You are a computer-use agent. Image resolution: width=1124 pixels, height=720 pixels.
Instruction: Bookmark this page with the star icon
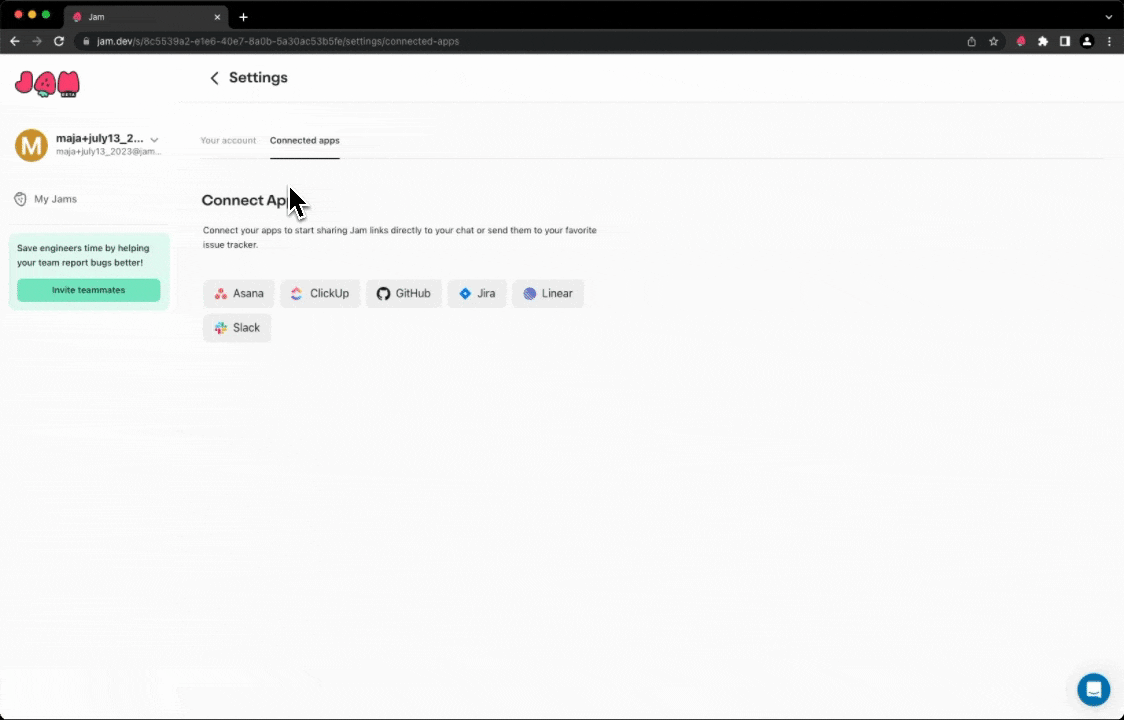click(993, 41)
